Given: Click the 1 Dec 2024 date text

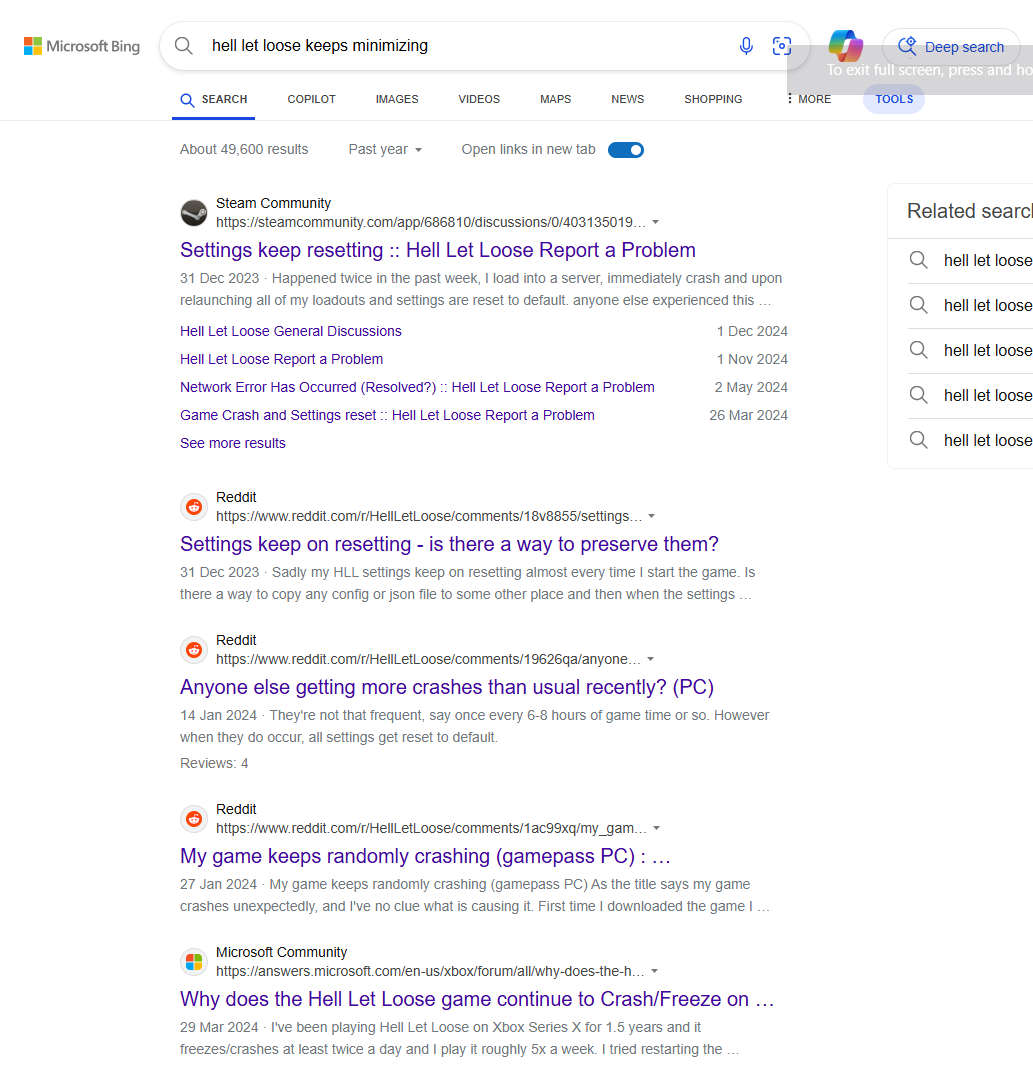Looking at the screenshot, I should click(752, 331).
